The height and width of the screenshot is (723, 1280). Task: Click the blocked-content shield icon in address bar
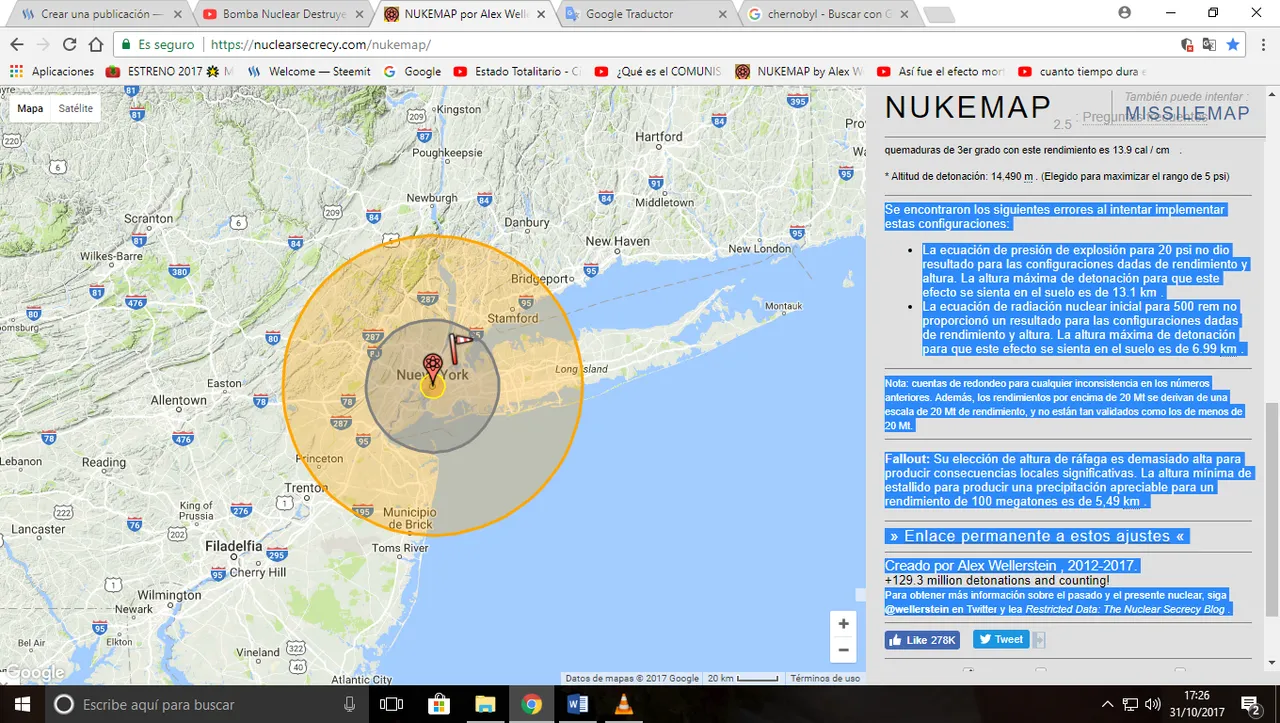point(1186,44)
